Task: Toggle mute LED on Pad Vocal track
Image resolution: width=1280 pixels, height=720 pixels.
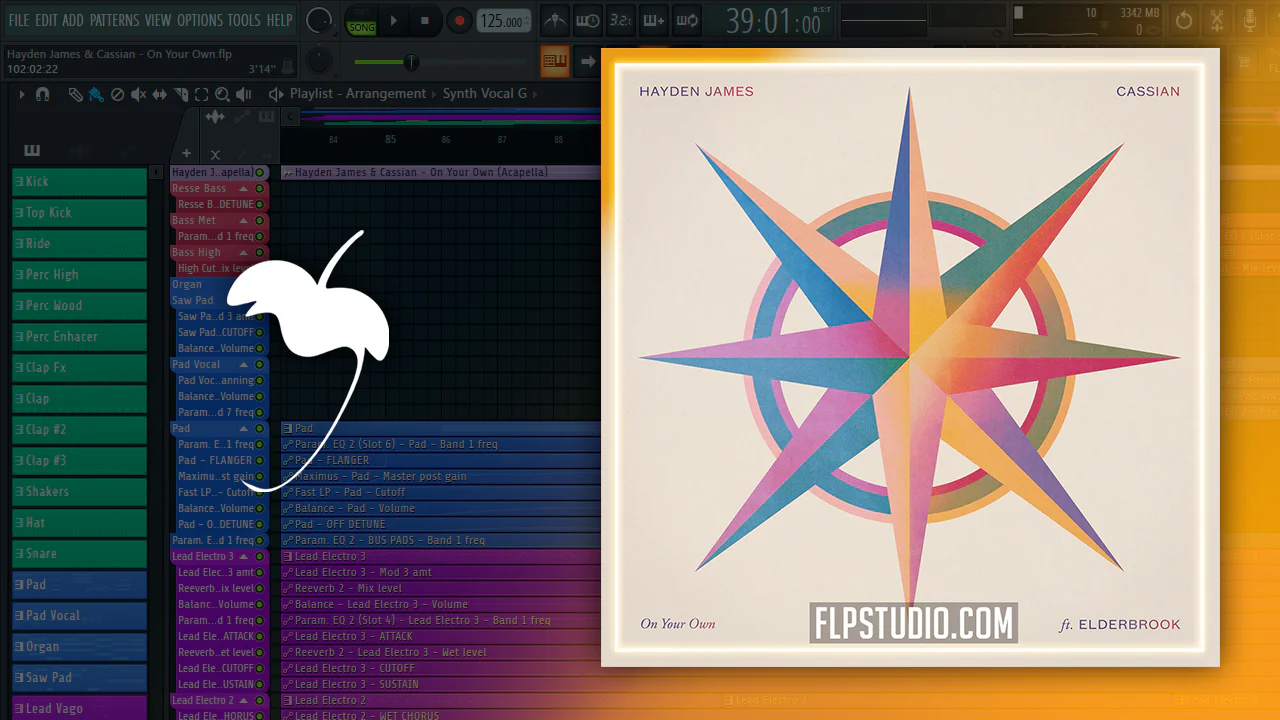Action: click(x=260, y=365)
